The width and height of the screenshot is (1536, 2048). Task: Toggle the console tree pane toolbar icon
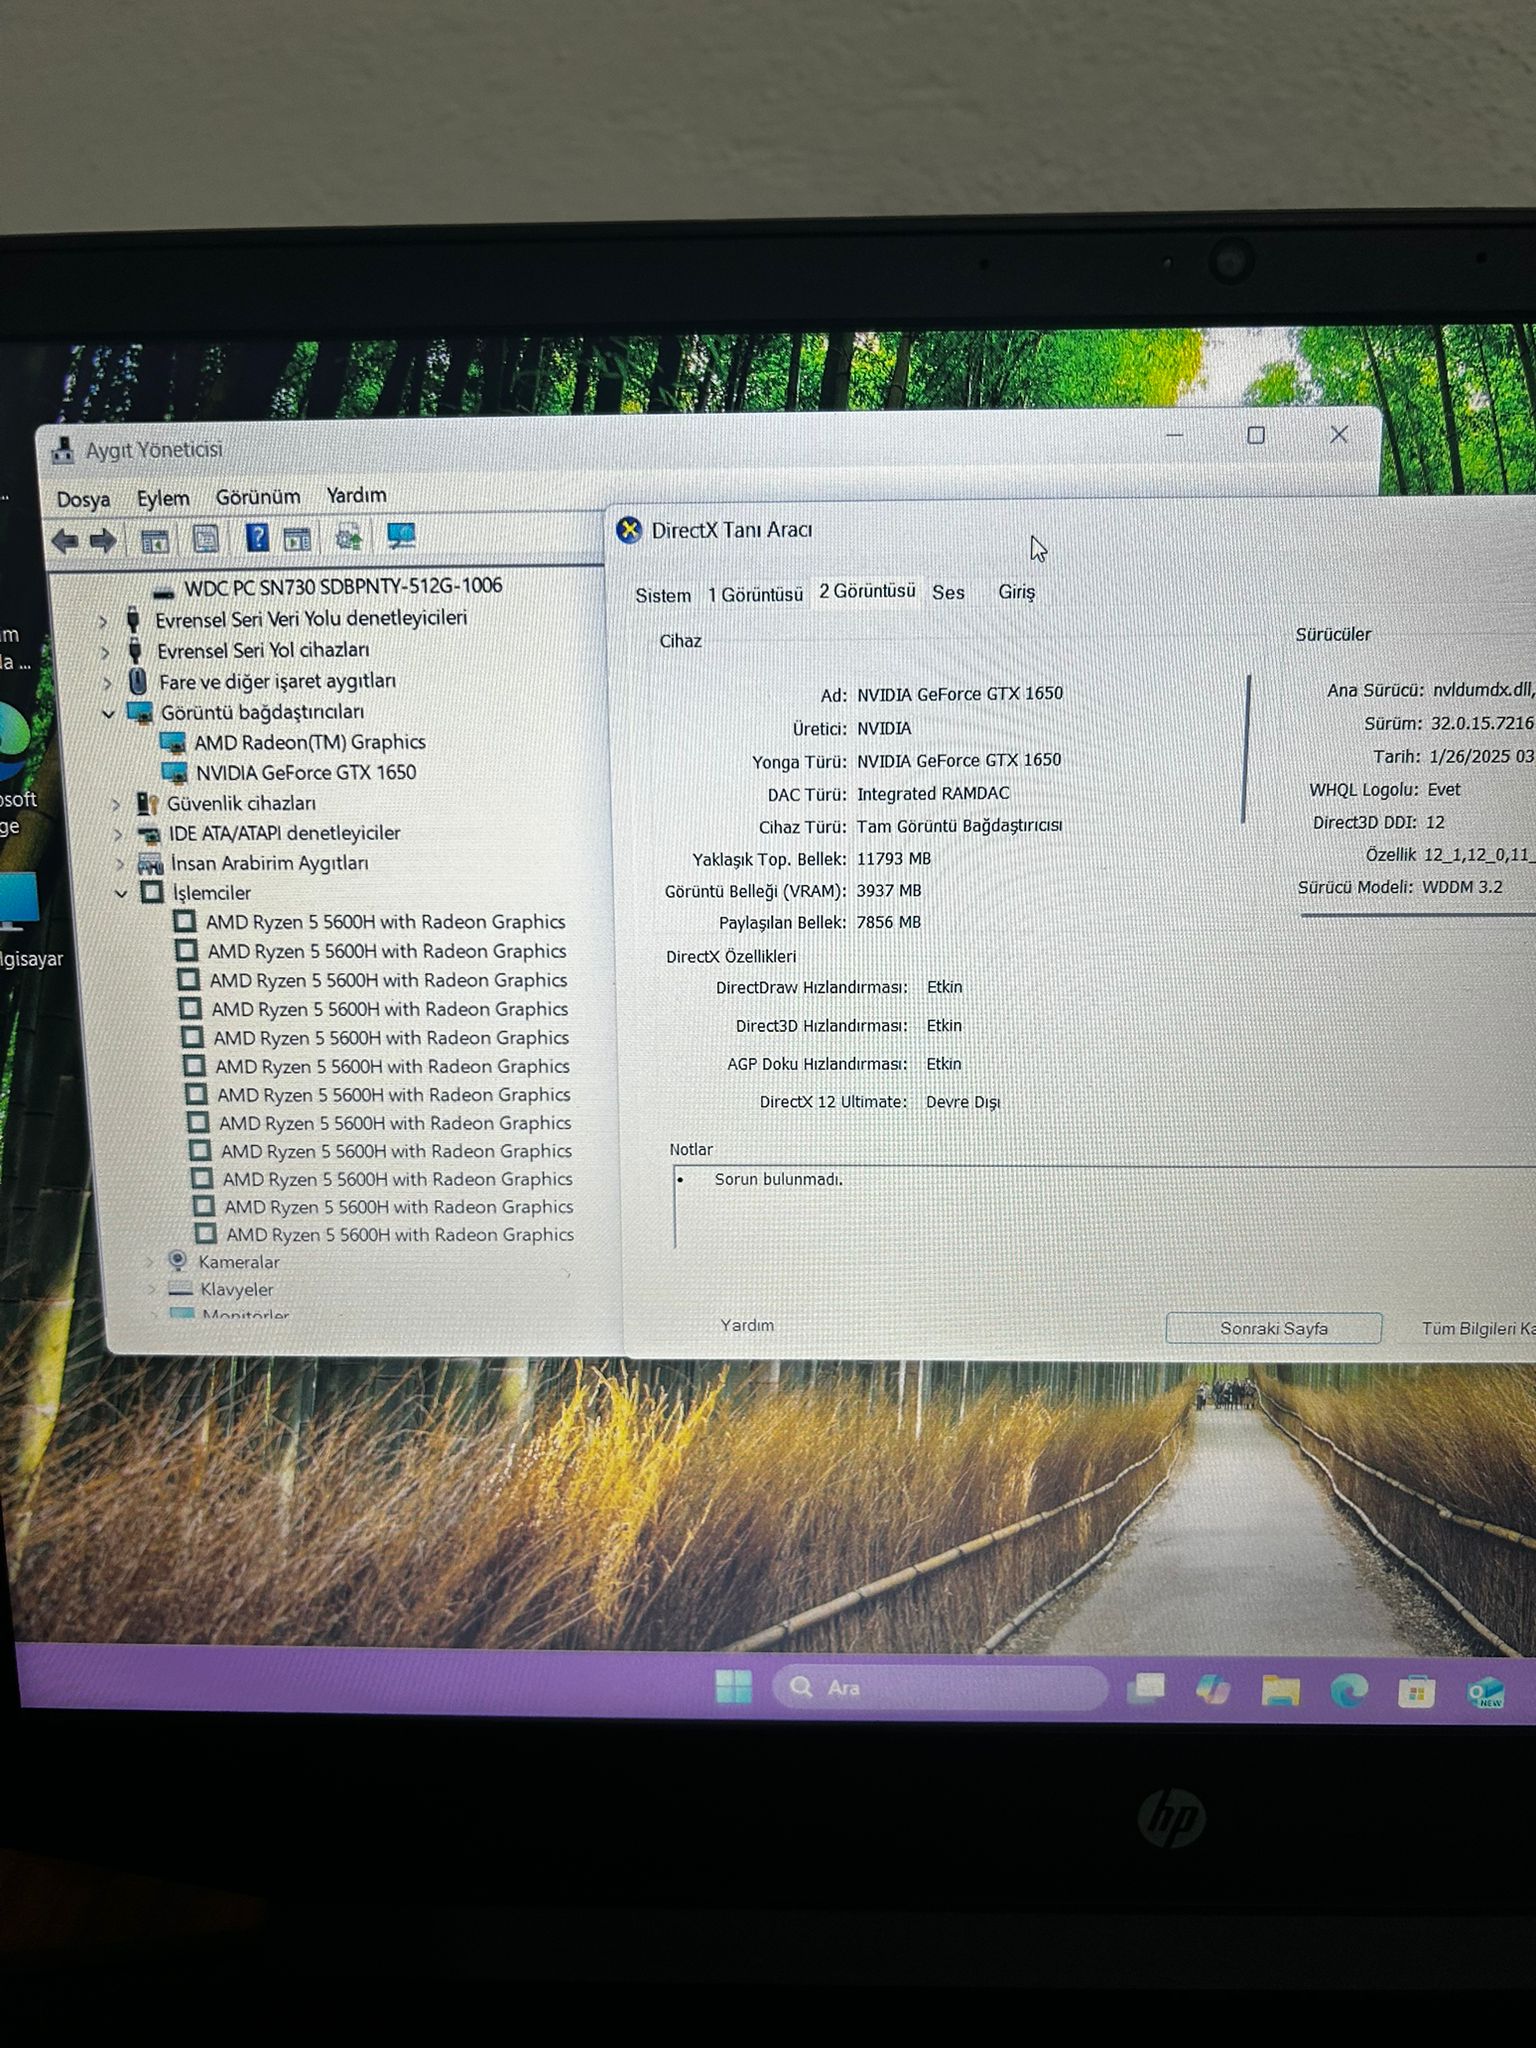click(154, 541)
